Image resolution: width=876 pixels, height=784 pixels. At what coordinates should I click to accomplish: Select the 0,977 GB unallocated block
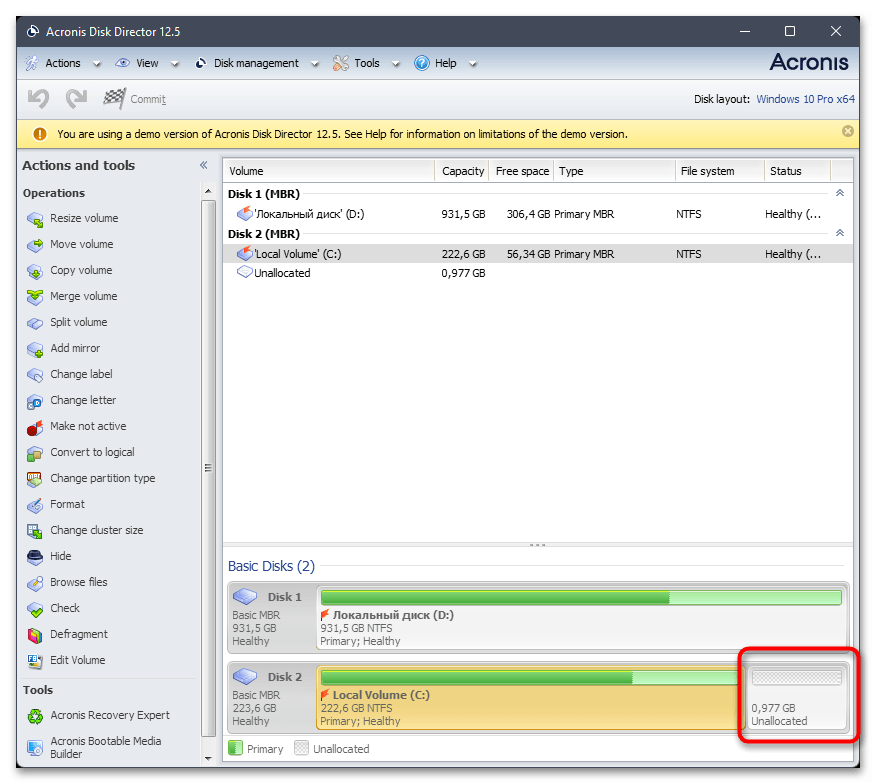797,698
